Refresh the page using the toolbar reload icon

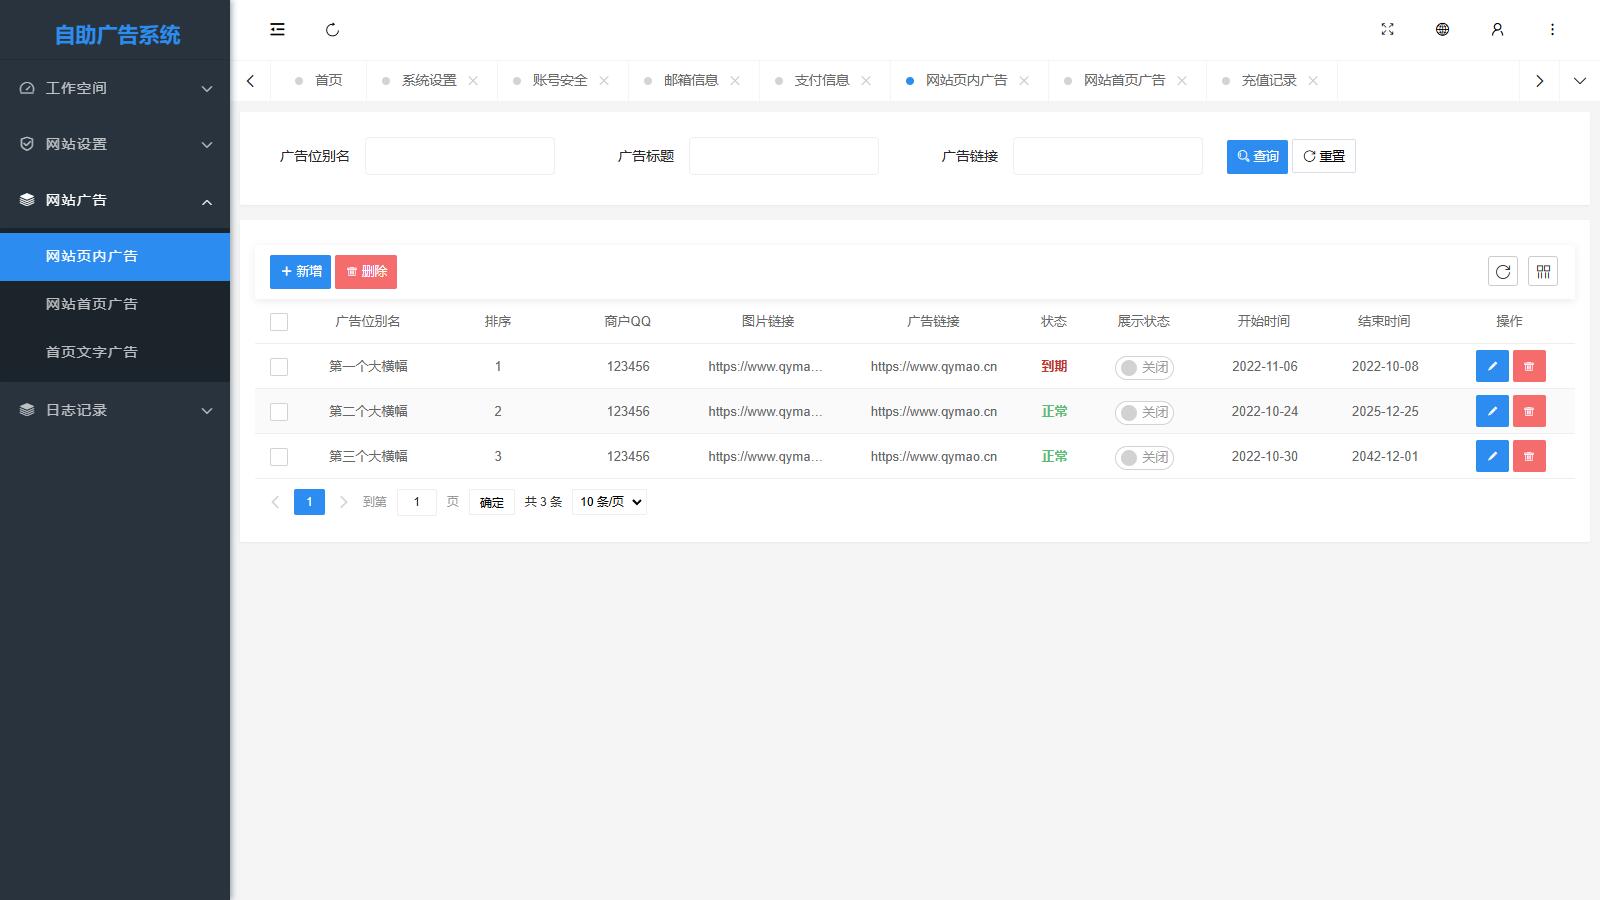[x=332, y=30]
